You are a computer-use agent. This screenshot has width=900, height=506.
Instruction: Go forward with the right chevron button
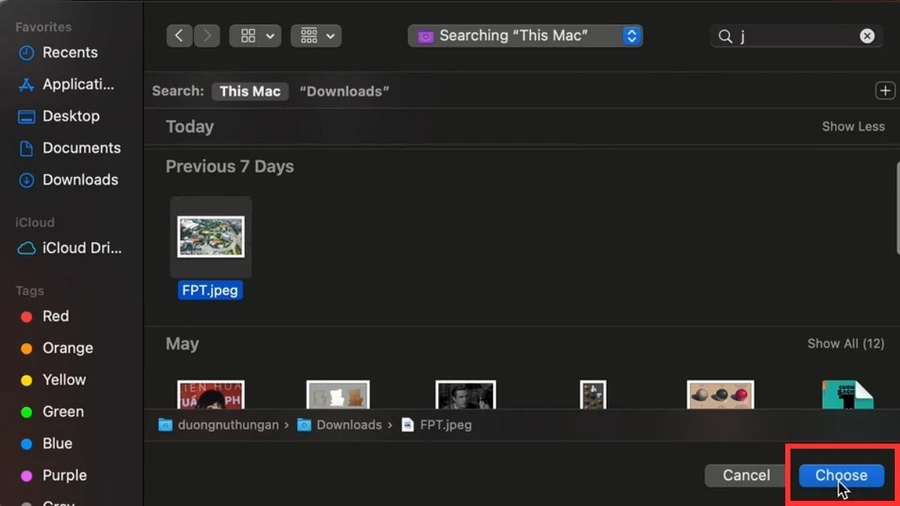pos(207,36)
